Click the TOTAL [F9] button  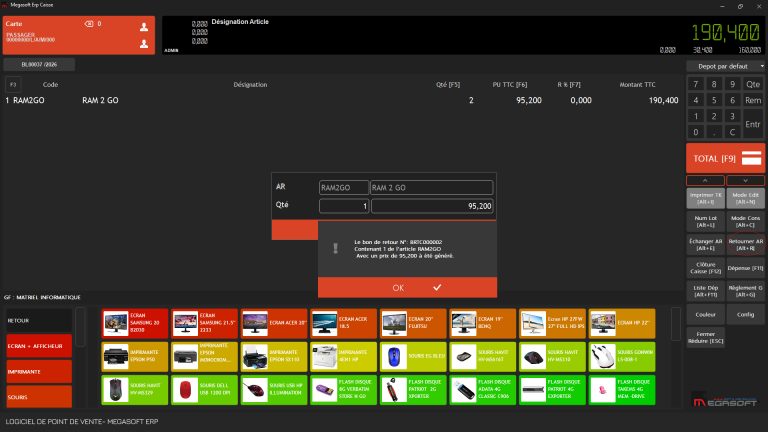pos(725,158)
